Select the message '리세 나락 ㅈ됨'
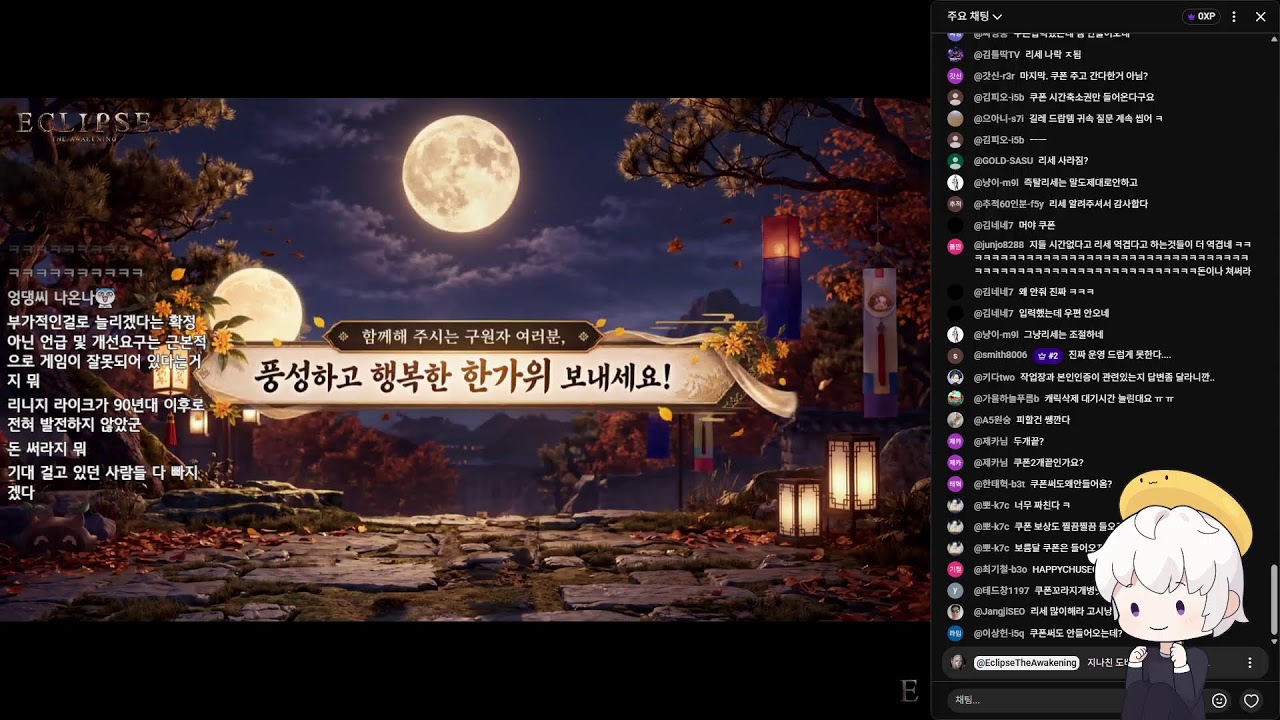This screenshot has width=1280, height=720. click(x=1053, y=55)
